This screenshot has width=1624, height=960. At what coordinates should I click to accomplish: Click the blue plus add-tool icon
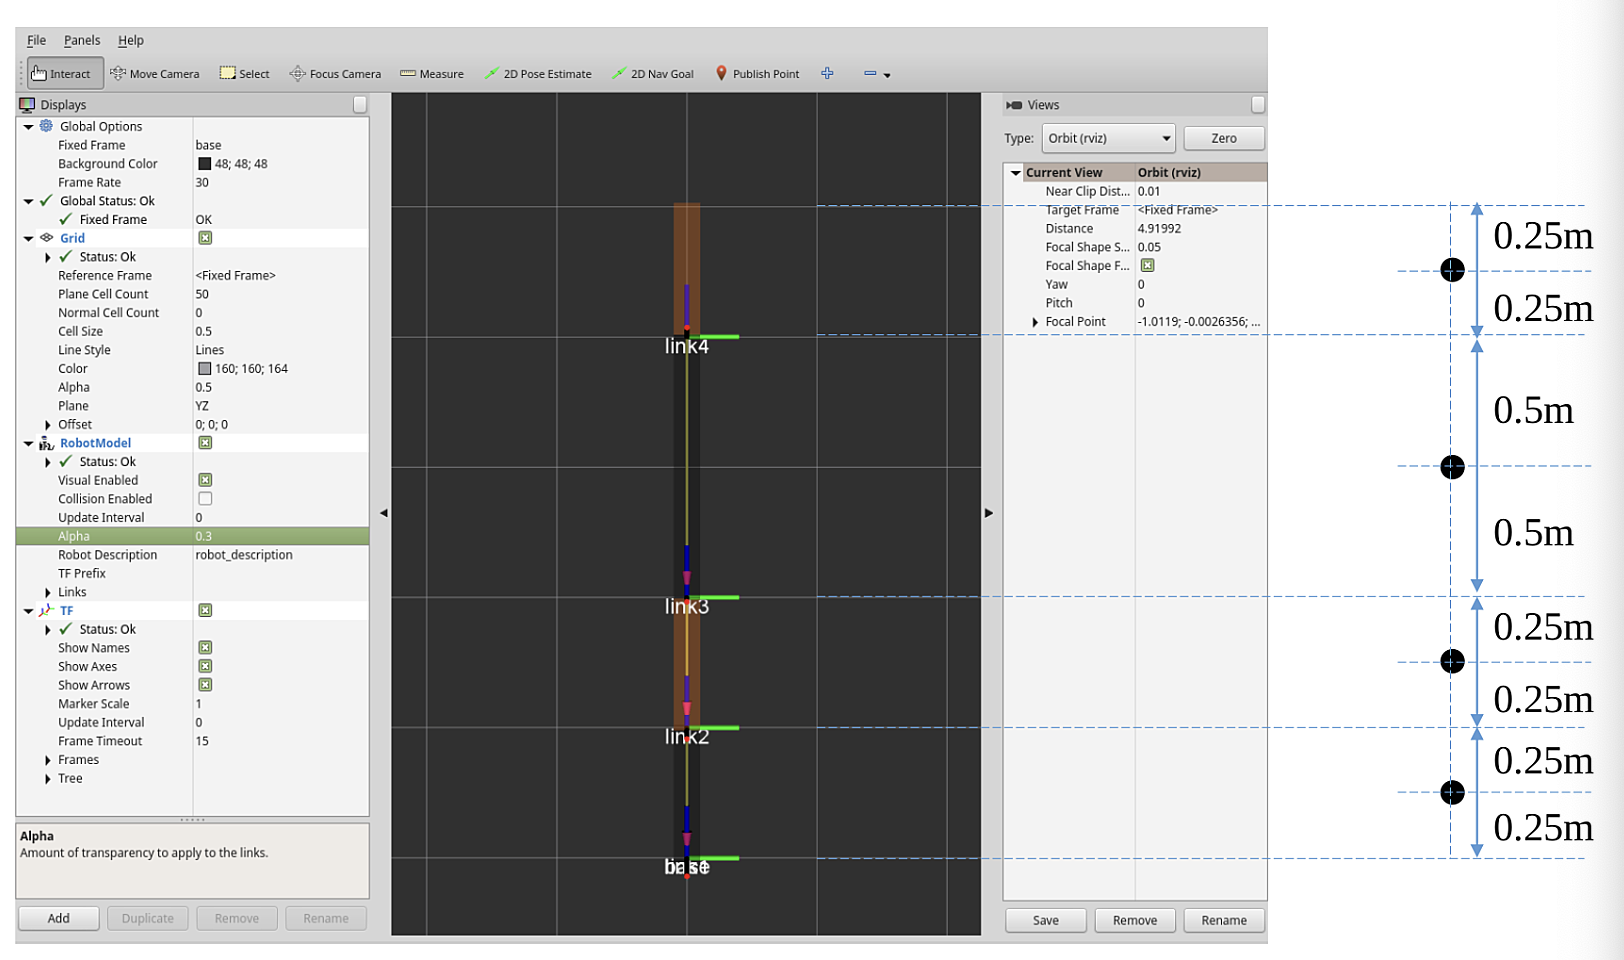(x=827, y=73)
